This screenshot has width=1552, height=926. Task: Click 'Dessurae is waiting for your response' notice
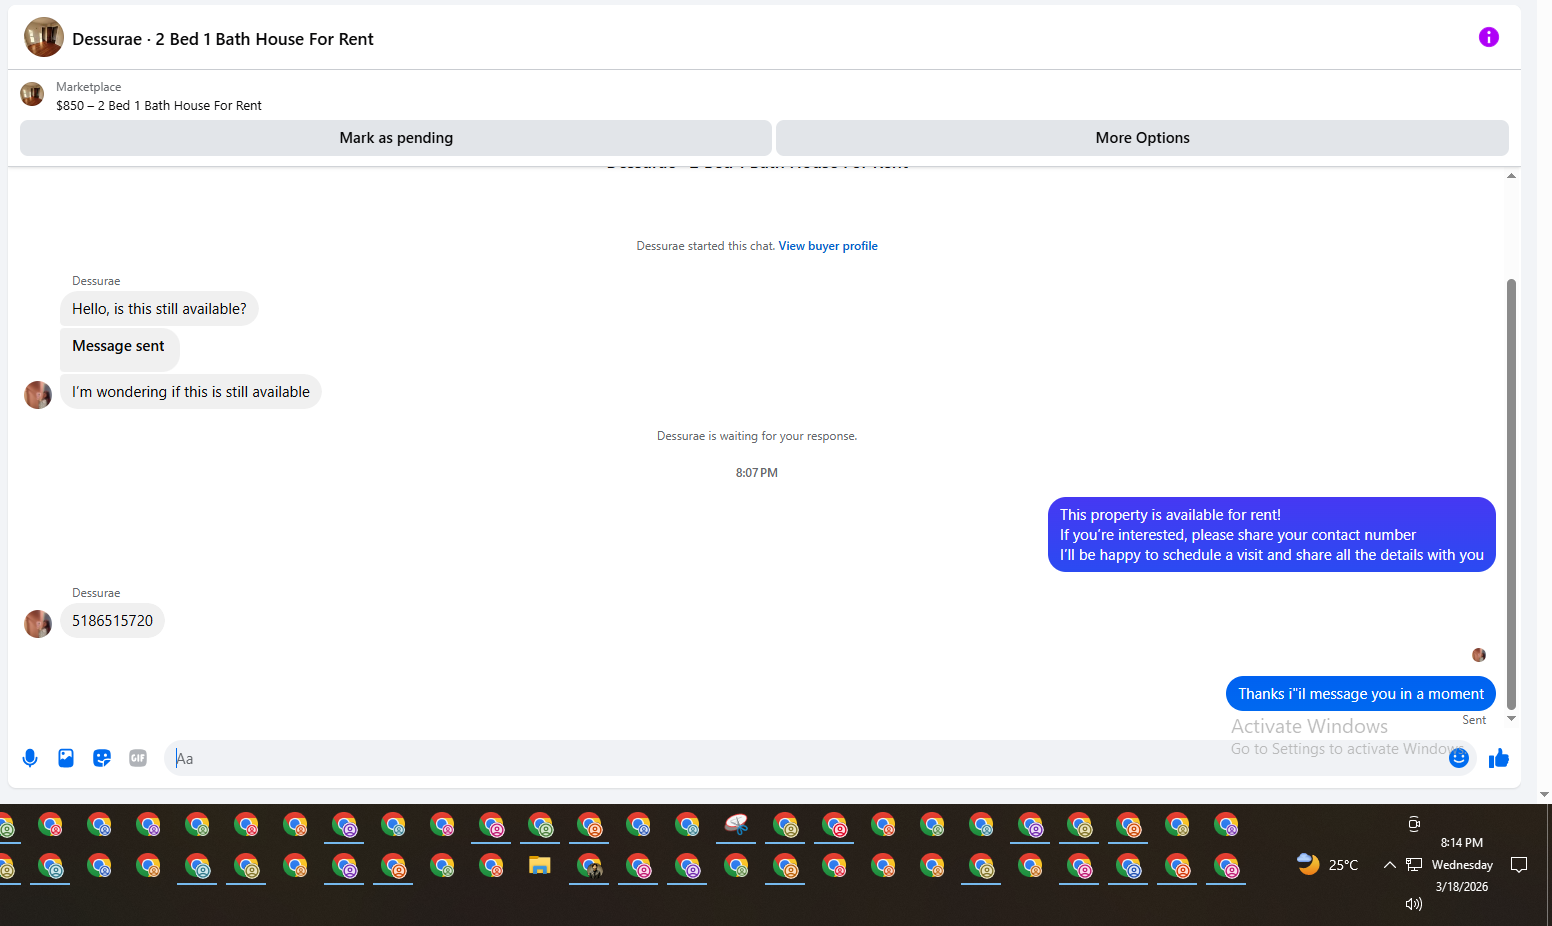click(757, 436)
